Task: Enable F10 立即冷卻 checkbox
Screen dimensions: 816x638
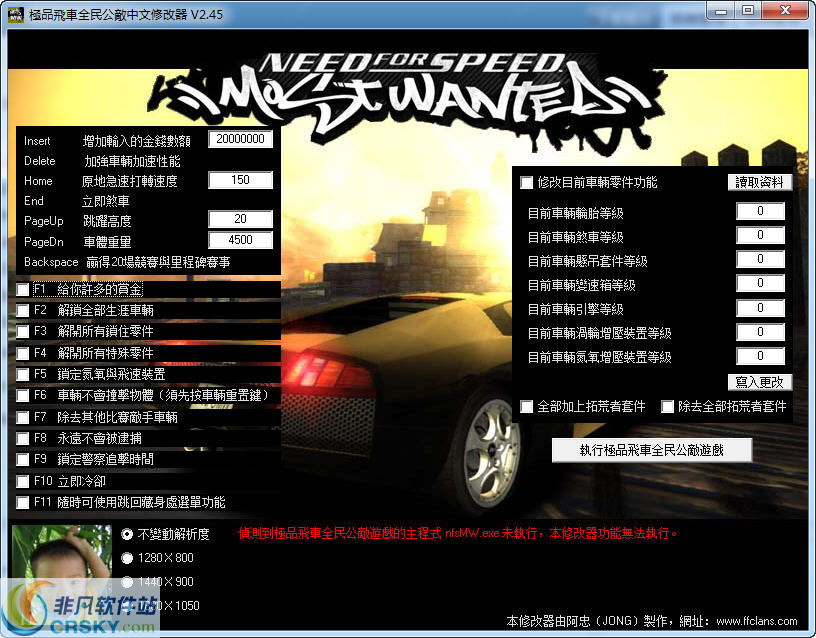Action: (x=23, y=481)
